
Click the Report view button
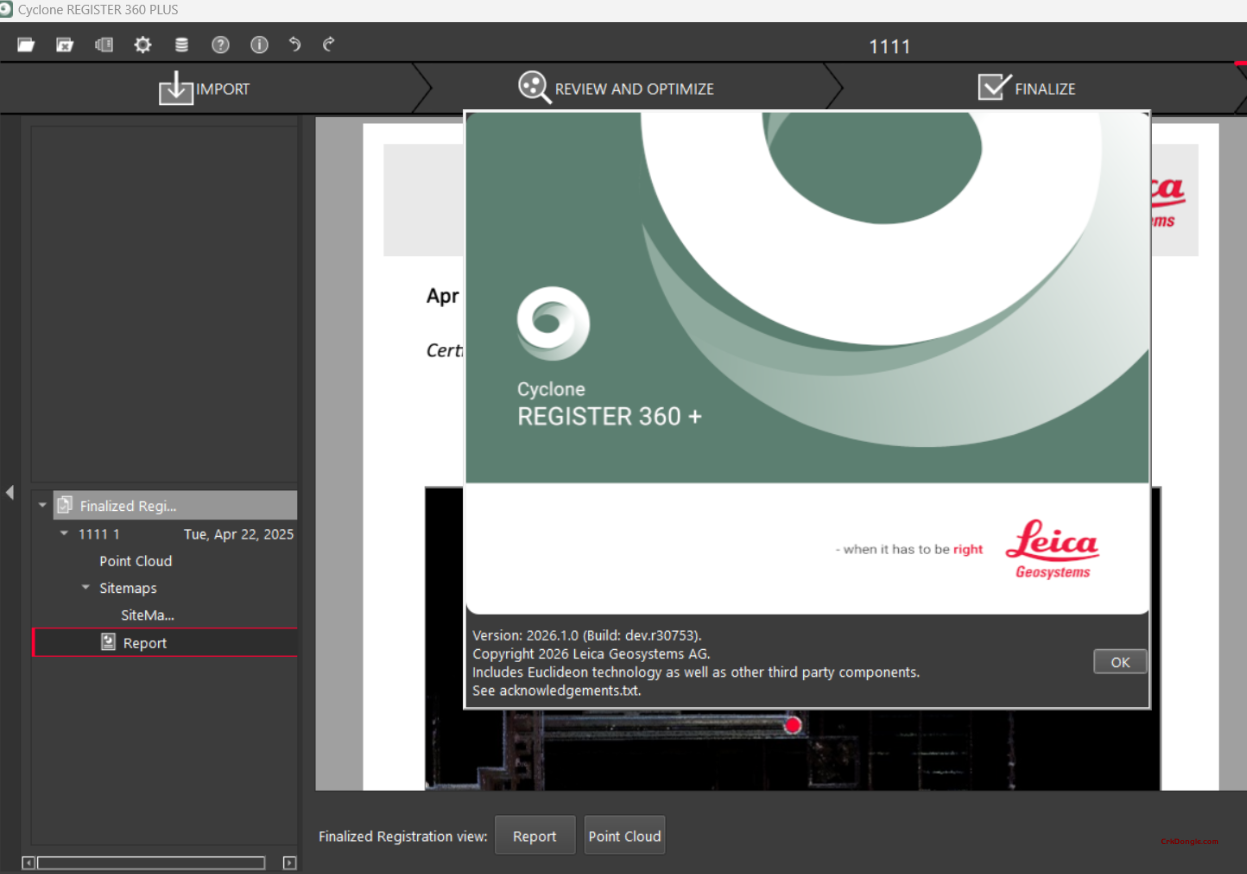[535, 836]
